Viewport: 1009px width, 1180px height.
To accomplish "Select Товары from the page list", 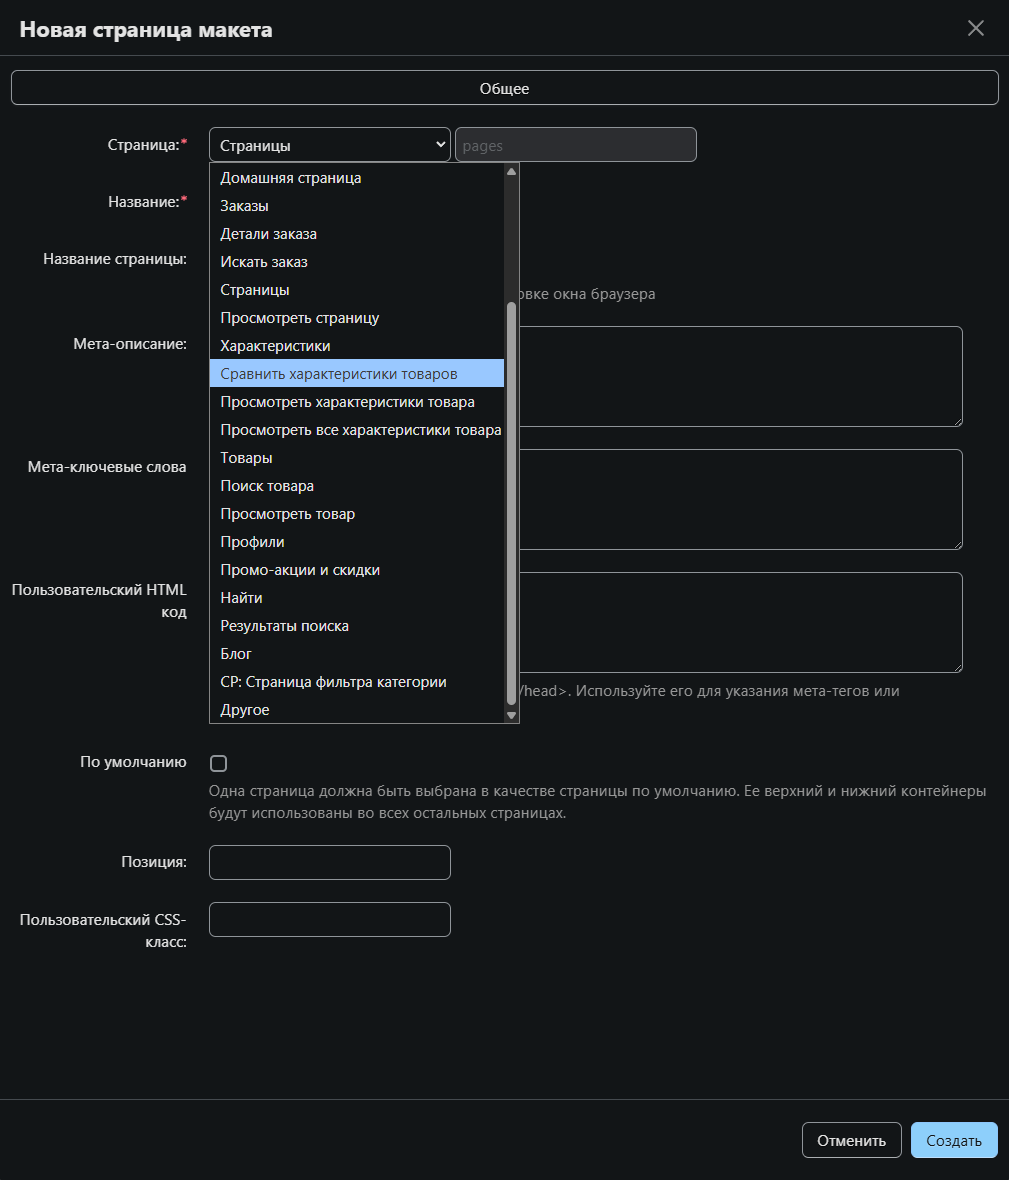I will point(246,458).
